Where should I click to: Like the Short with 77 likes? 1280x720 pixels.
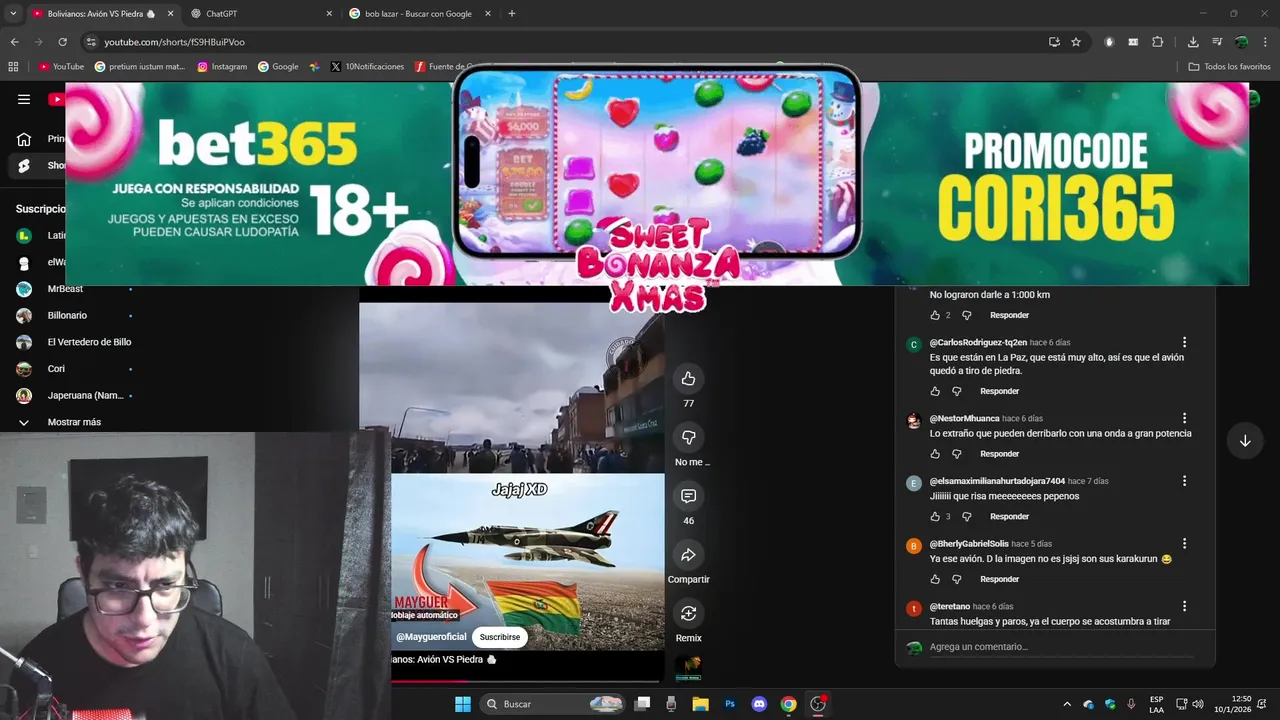688,378
